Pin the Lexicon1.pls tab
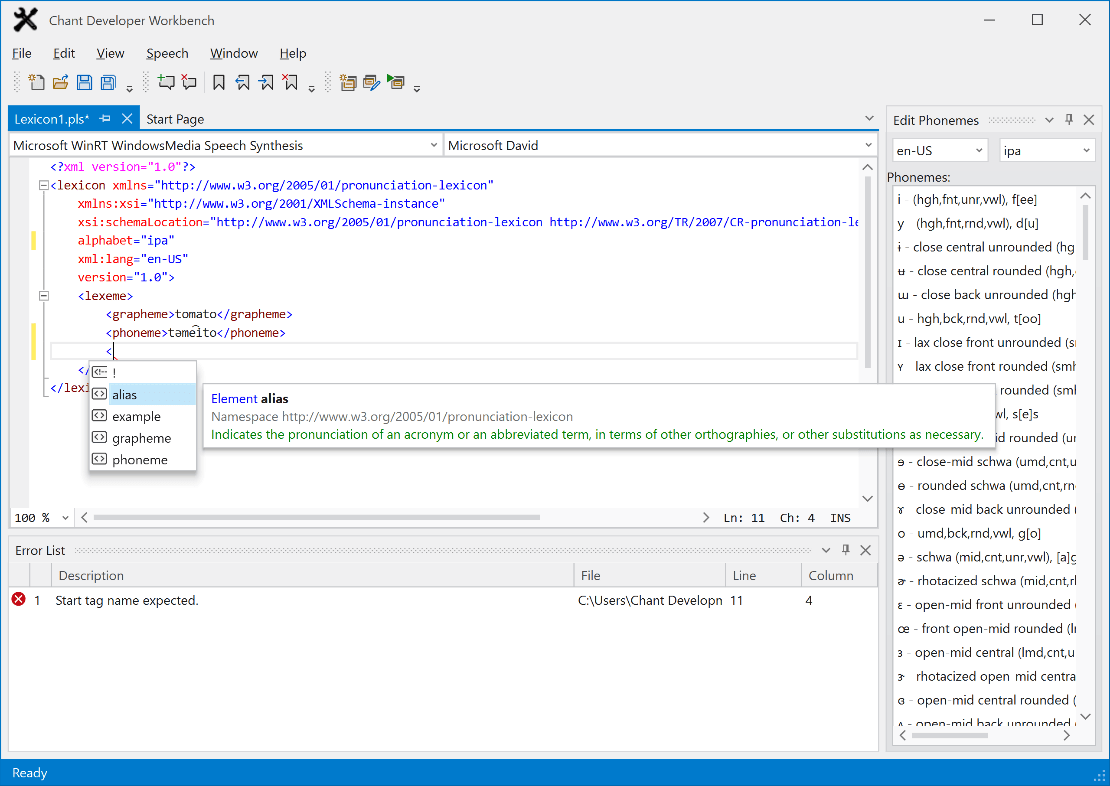1110x786 pixels. click(105, 119)
